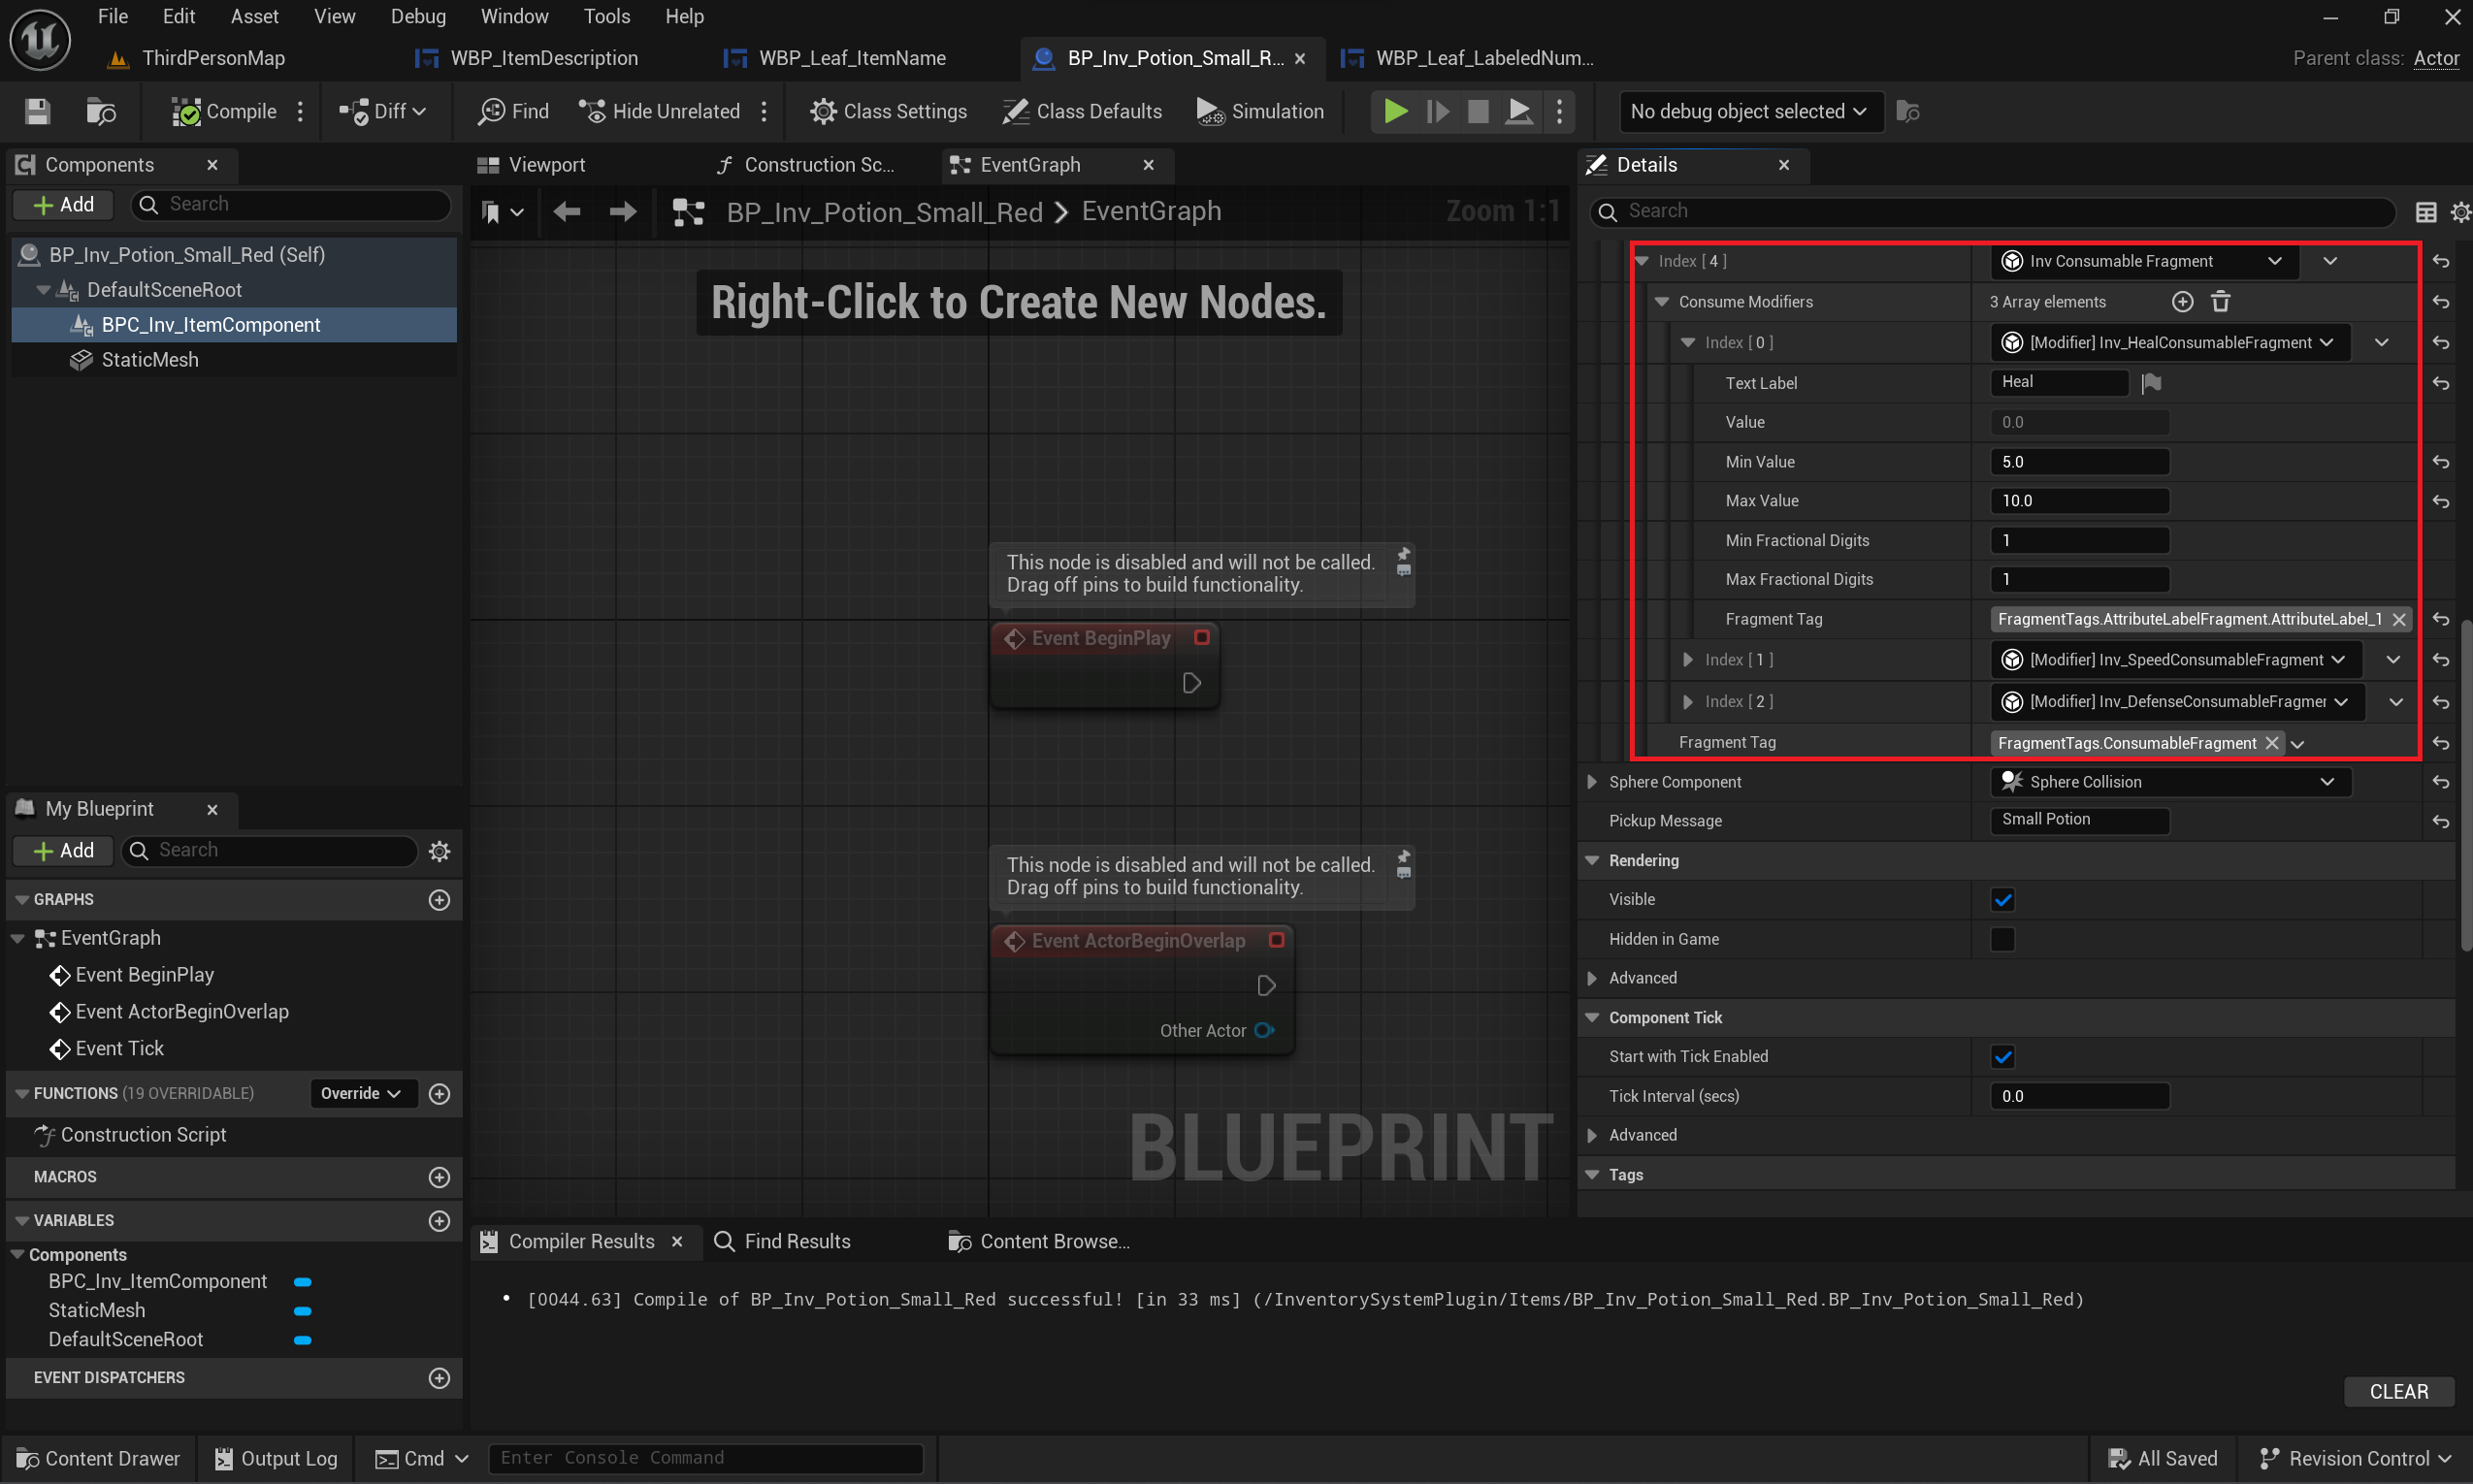The width and height of the screenshot is (2473, 1484).
Task: Open the Tools menu
Action: pyautogui.click(x=606, y=16)
